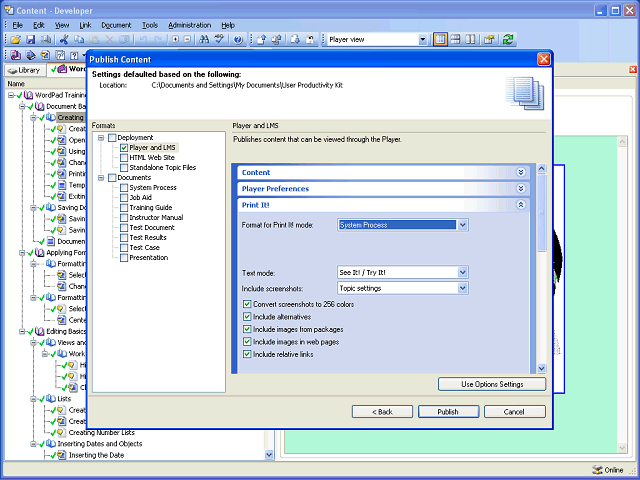Check the Training Guide format
640x480 pixels.
click(124, 208)
